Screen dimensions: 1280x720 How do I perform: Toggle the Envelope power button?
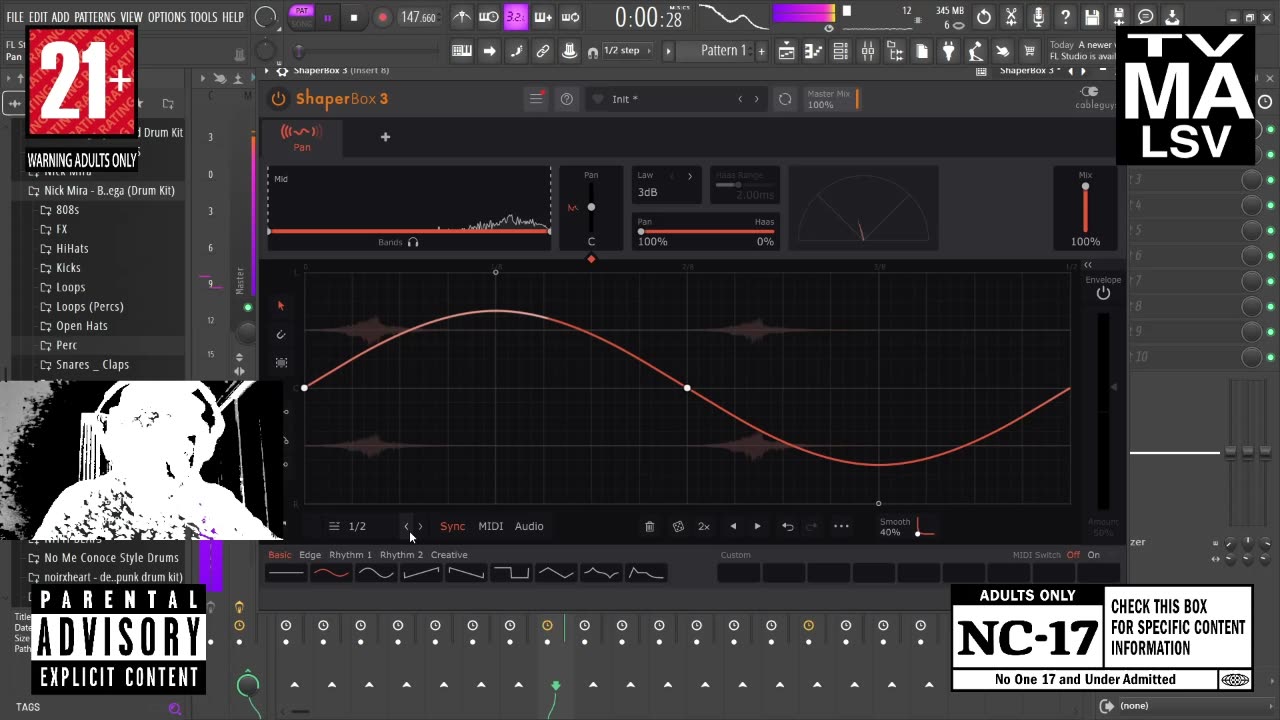[x=1103, y=293]
